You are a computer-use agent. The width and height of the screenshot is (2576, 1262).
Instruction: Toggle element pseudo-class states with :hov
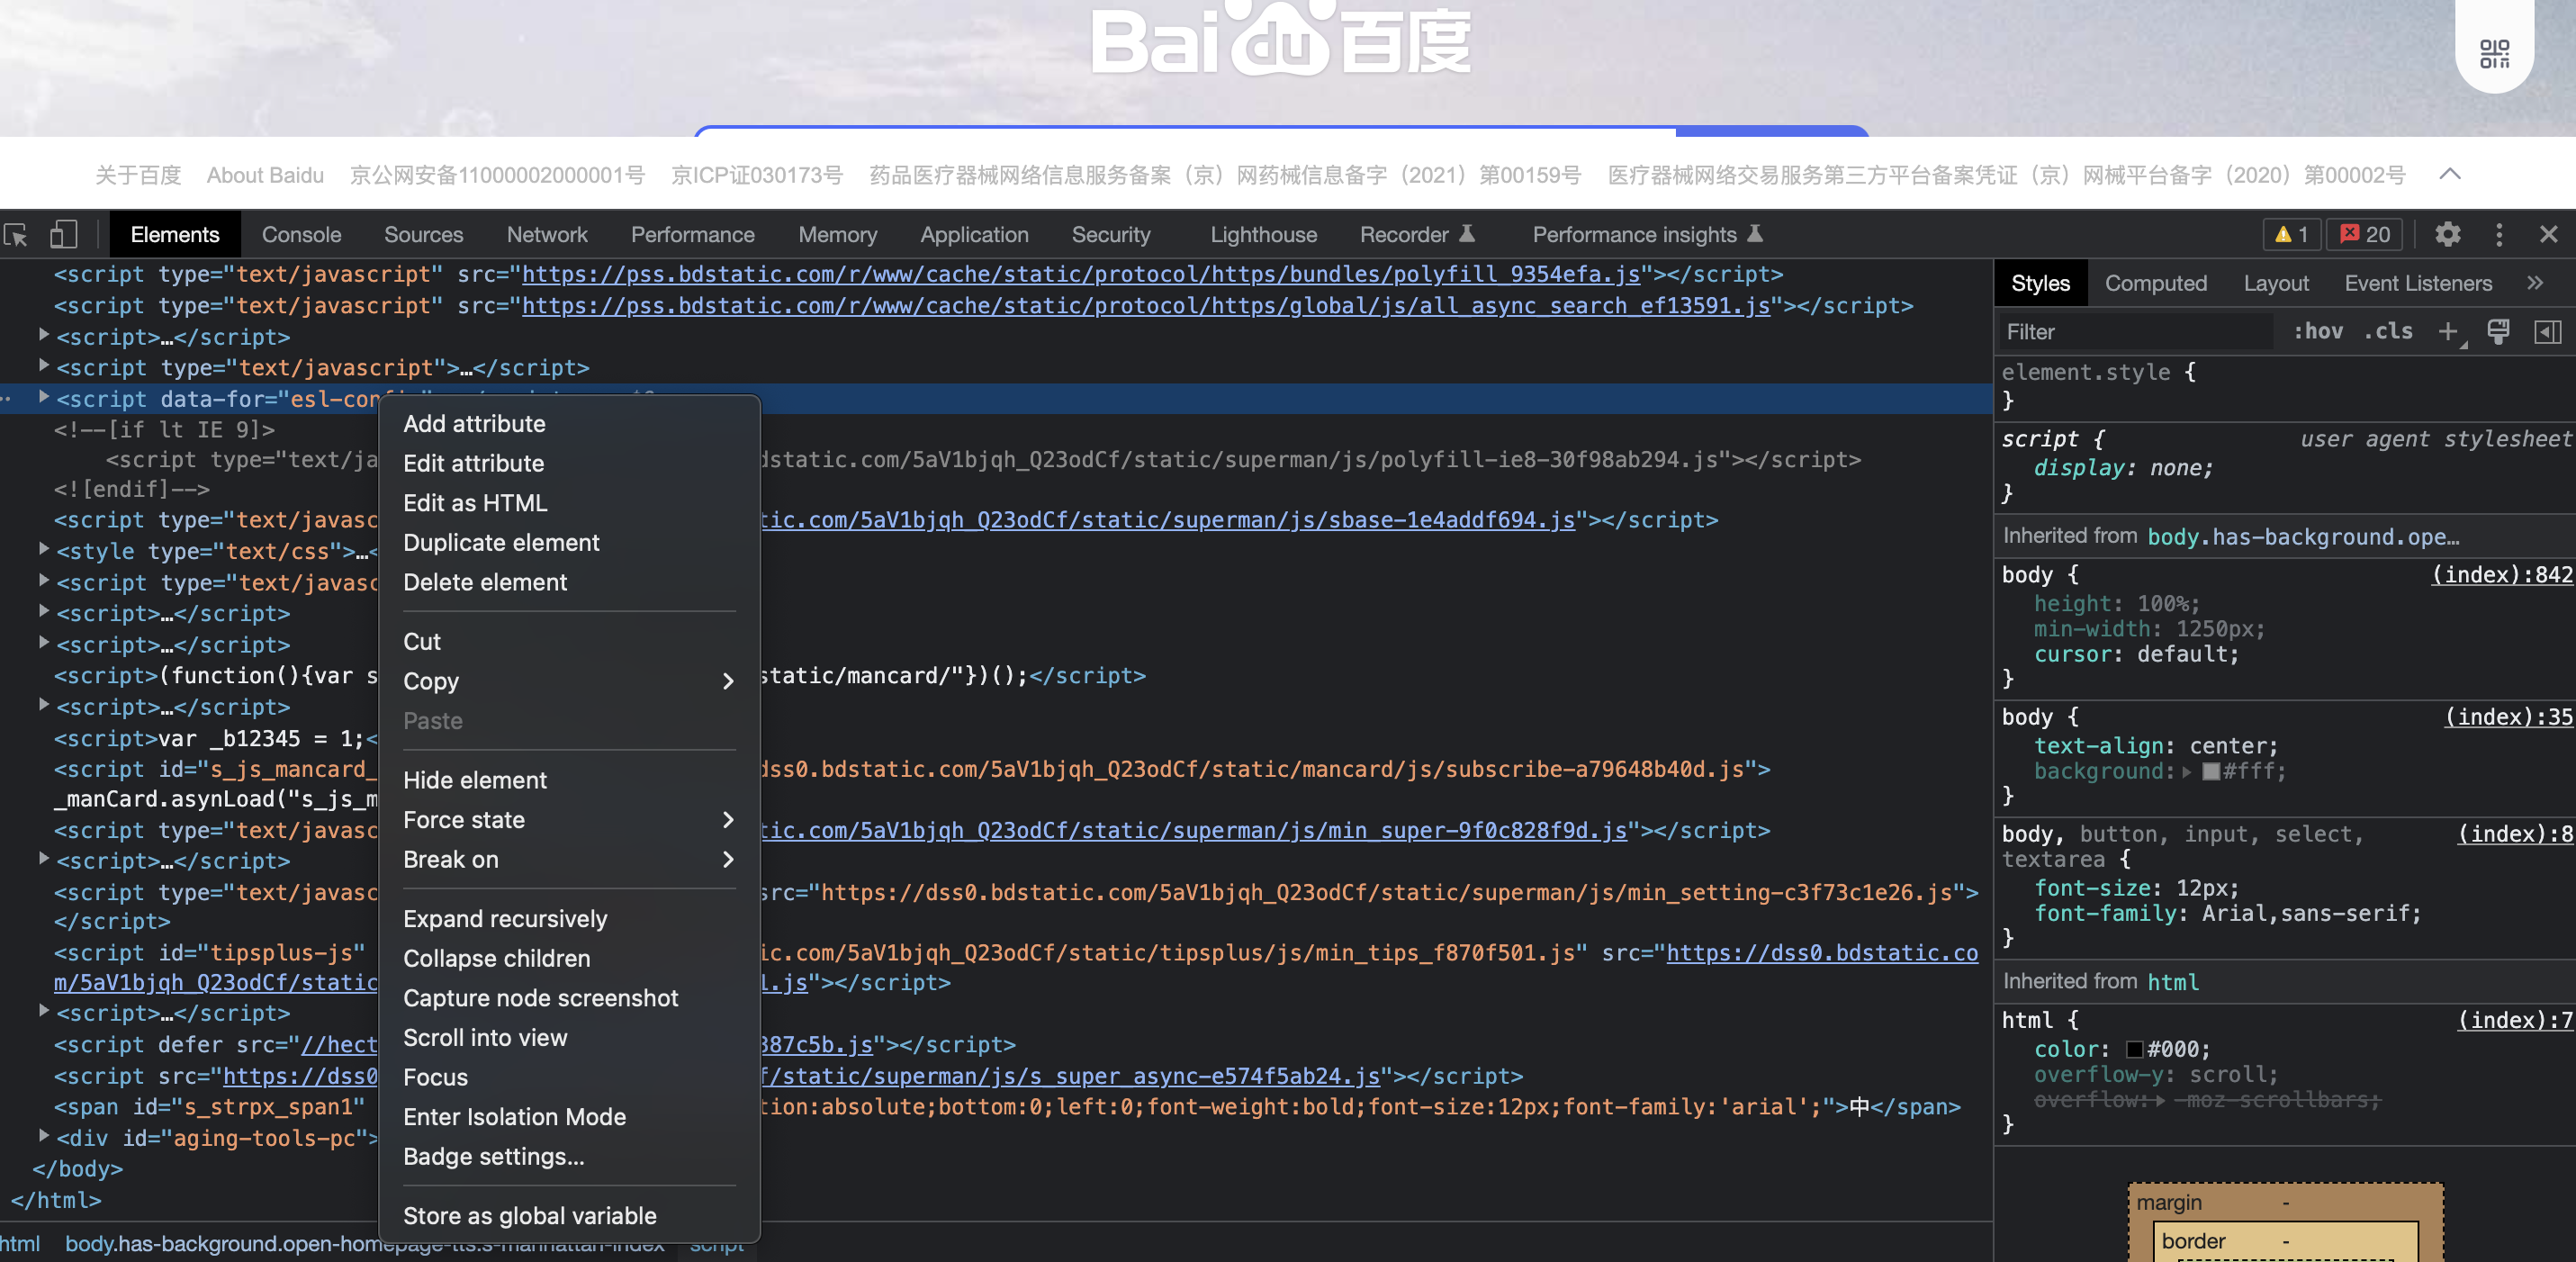click(2318, 331)
